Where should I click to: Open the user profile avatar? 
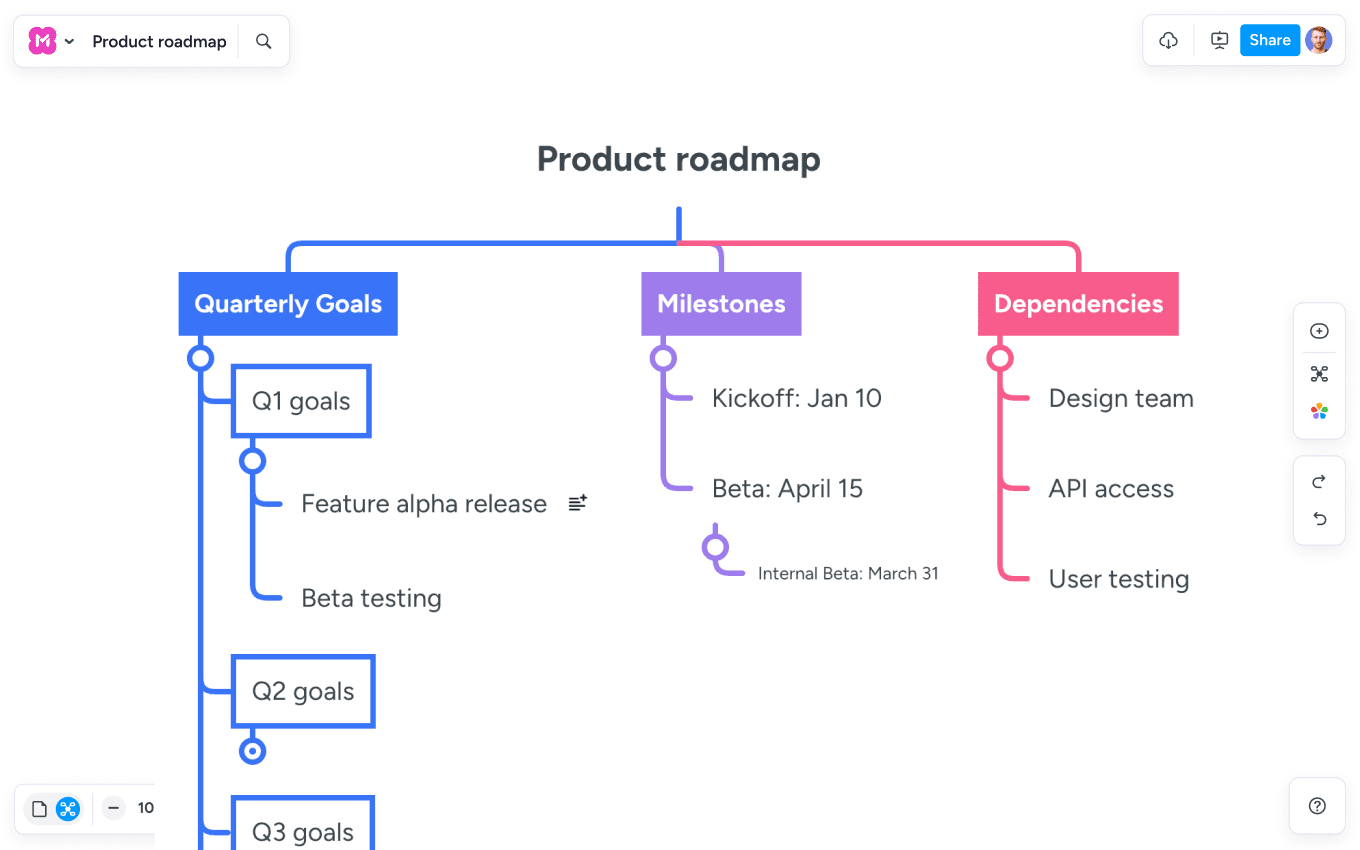[x=1319, y=40]
